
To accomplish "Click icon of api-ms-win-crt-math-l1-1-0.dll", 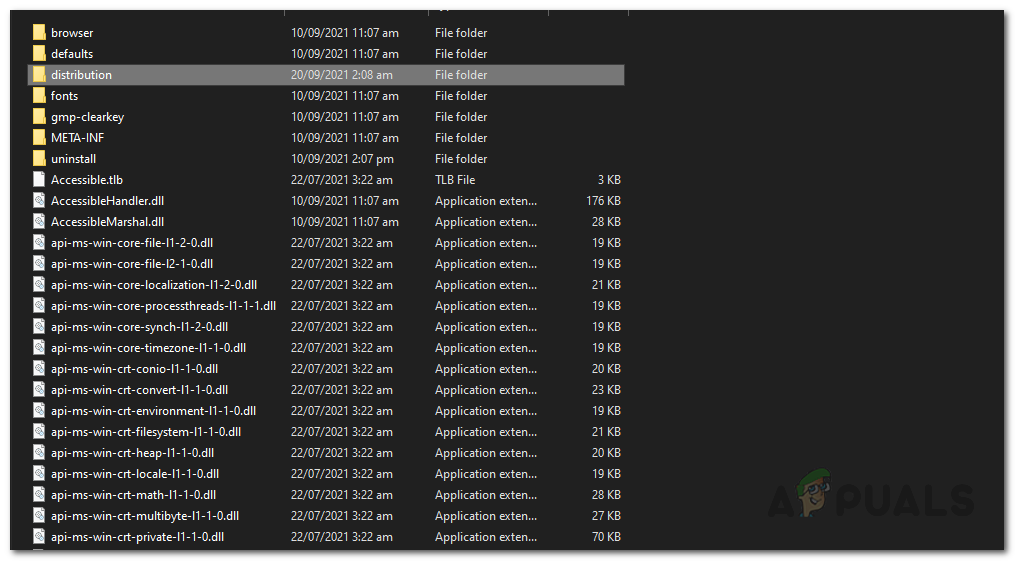I will [x=39, y=495].
